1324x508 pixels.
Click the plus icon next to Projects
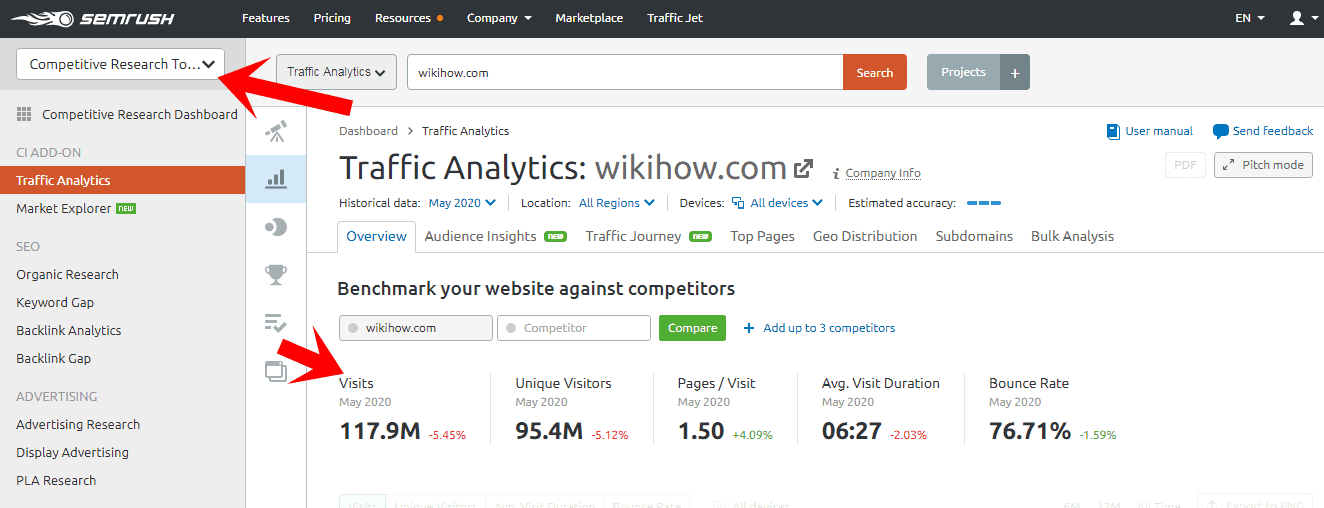tap(1014, 72)
